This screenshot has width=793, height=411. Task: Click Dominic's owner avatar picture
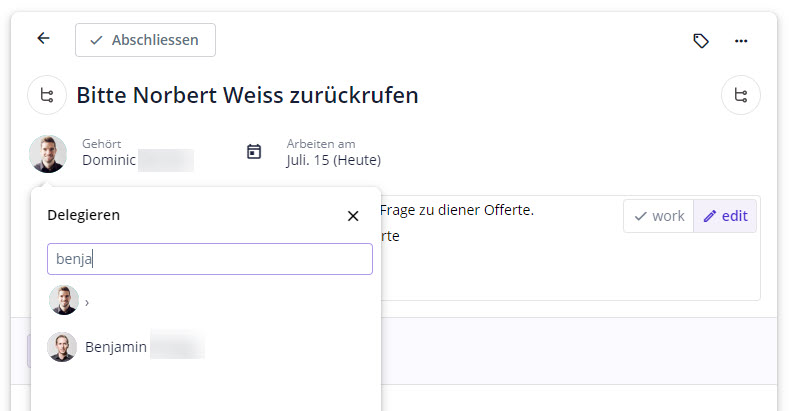tap(47, 153)
